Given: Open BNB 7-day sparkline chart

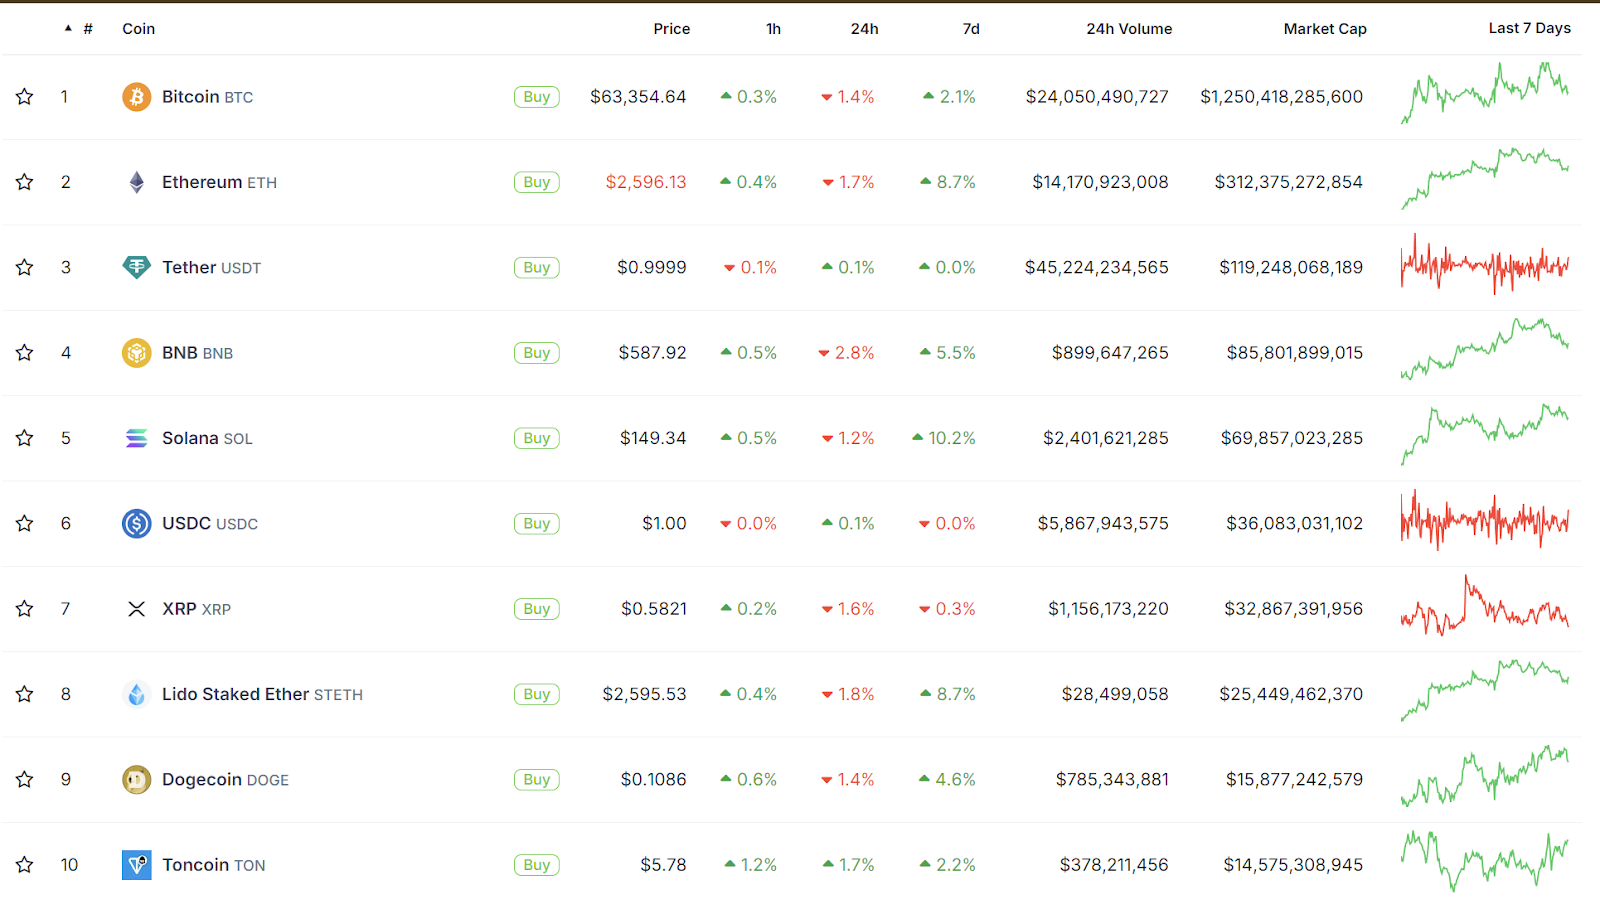Looking at the screenshot, I should tap(1485, 349).
